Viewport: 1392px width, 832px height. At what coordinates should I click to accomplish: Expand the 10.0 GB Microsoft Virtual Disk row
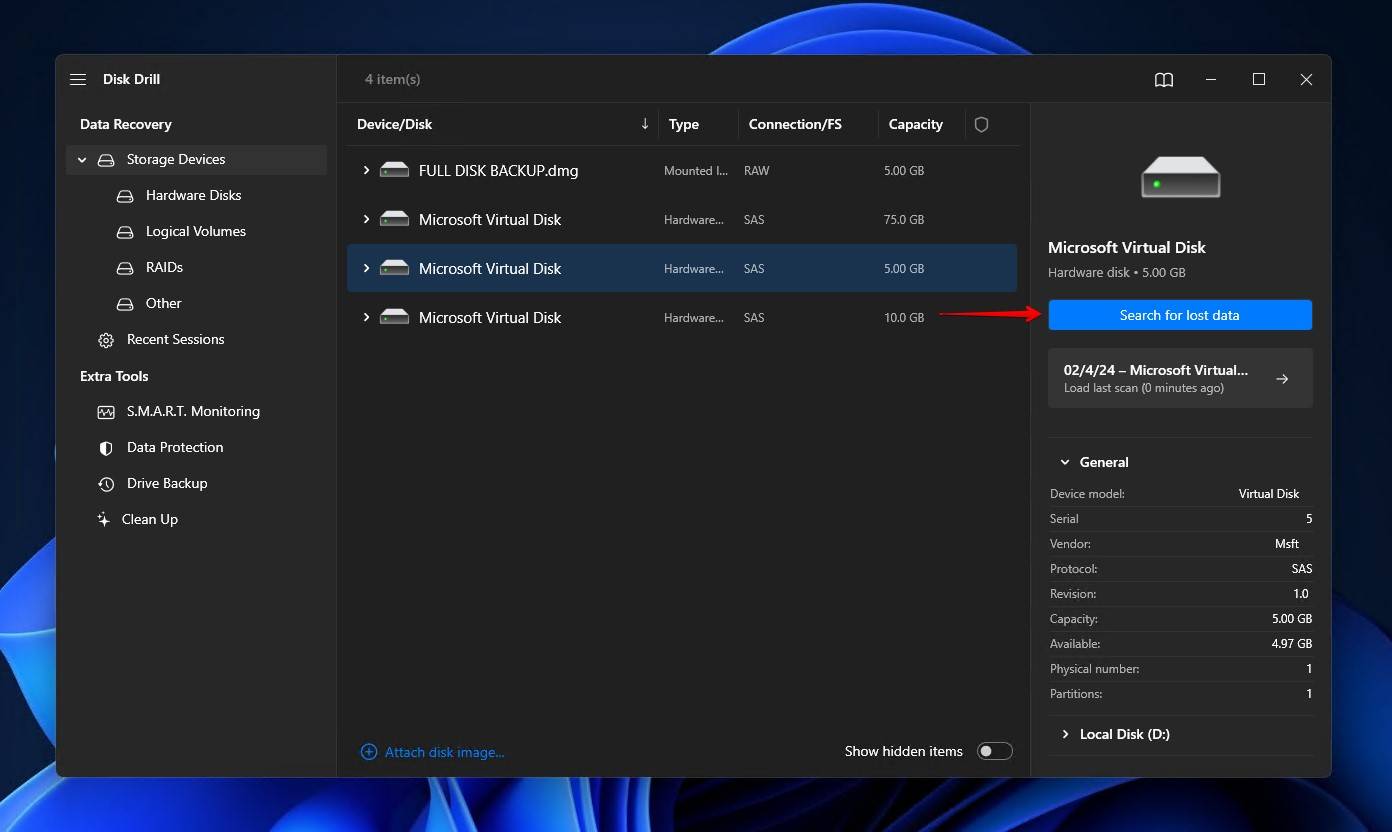click(366, 318)
